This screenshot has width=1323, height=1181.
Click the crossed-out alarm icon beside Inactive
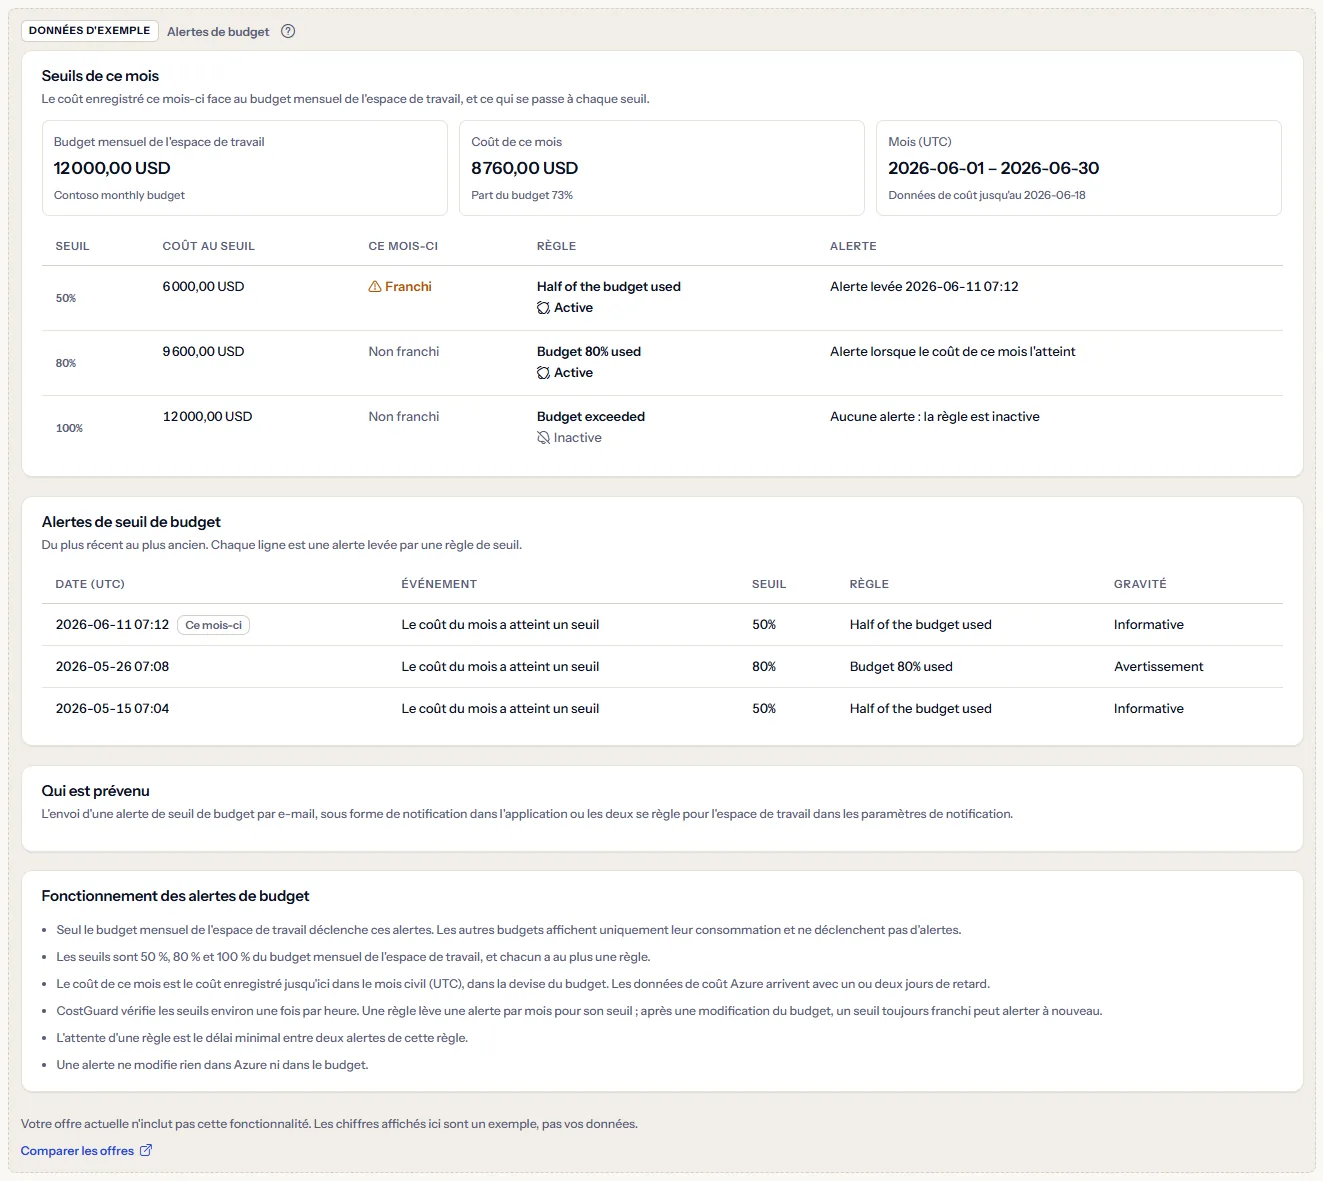tap(543, 438)
